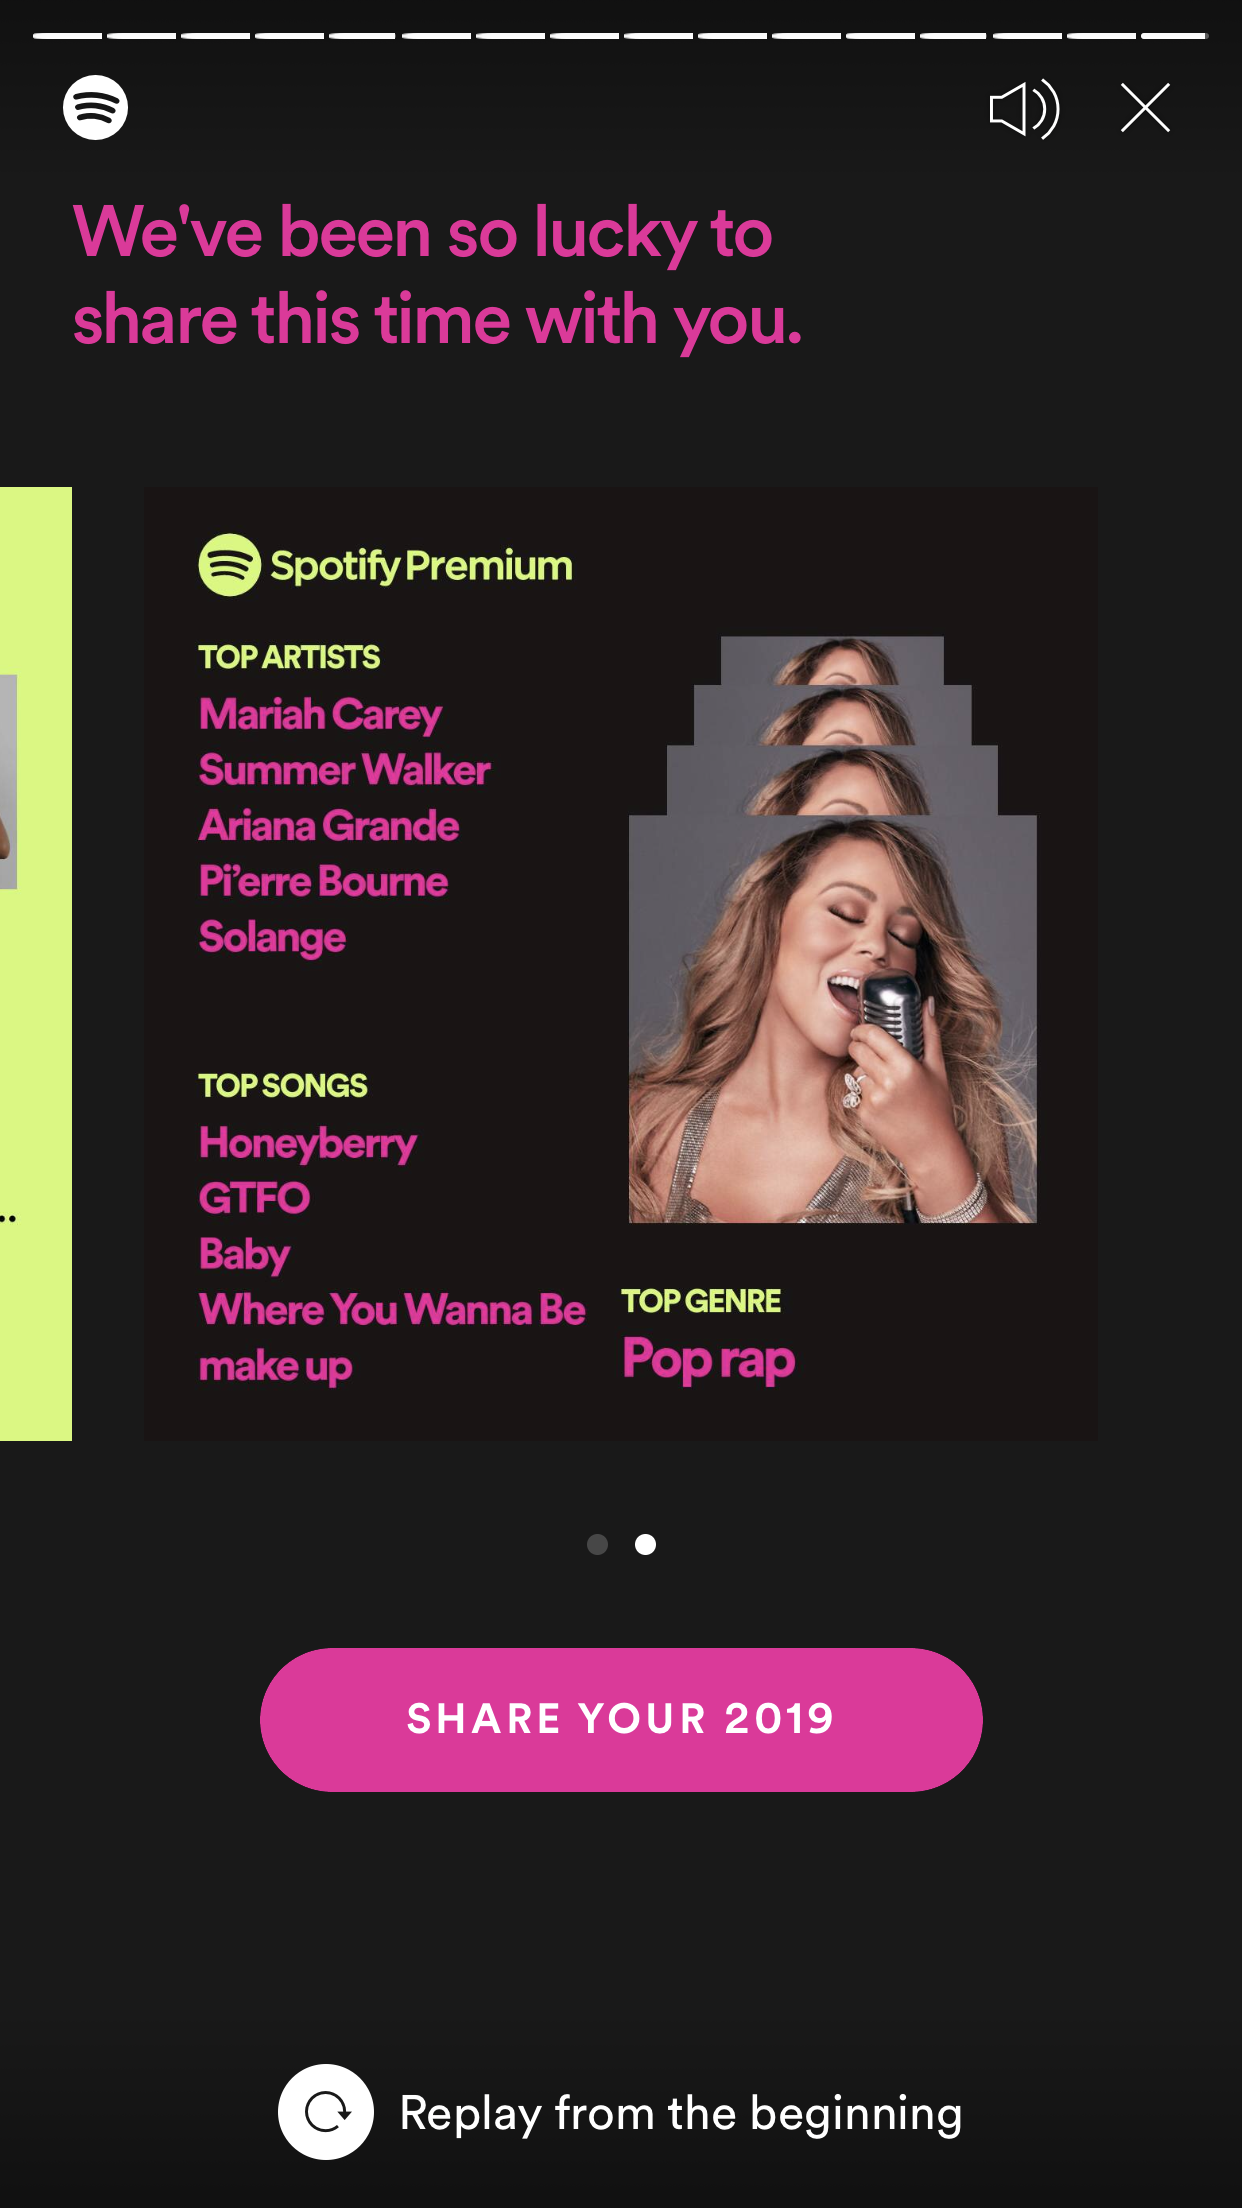1242x2208 pixels.
Task: Close the Wrapped story with X icon
Action: point(1145,108)
